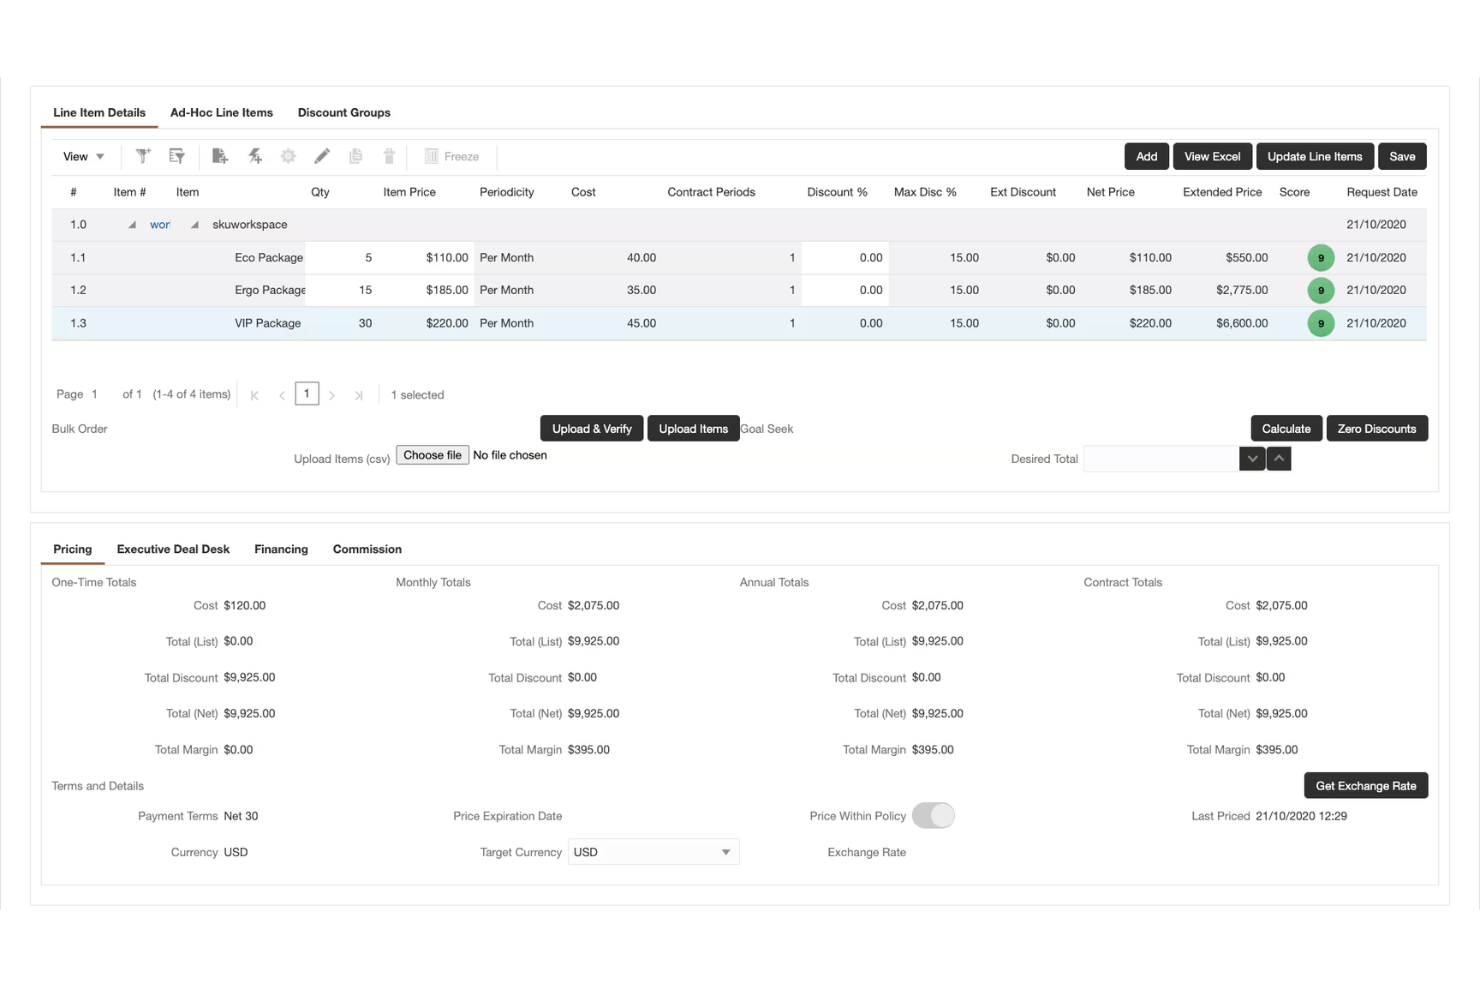Toggle the Price Within Policy switch

coord(934,815)
